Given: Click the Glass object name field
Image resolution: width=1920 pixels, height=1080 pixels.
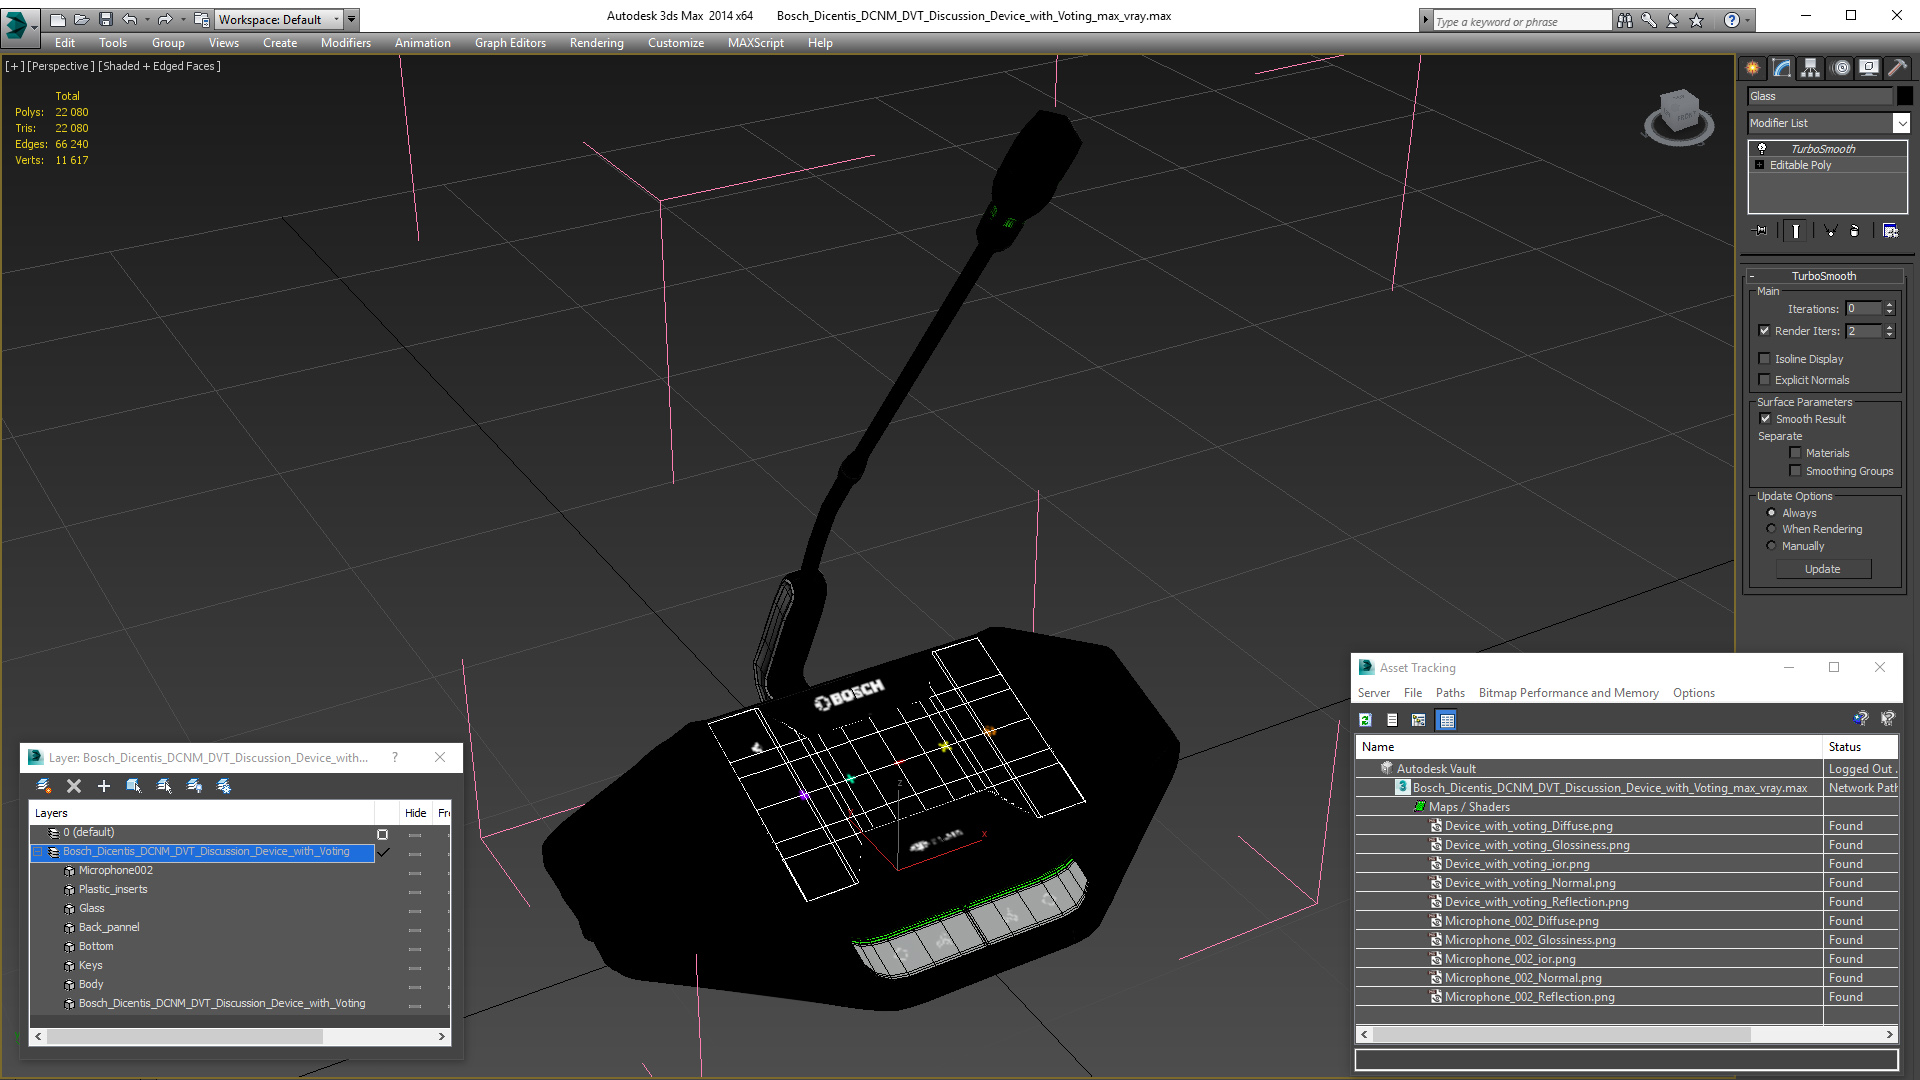Looking at the screenshot, I should point(1820,96).
